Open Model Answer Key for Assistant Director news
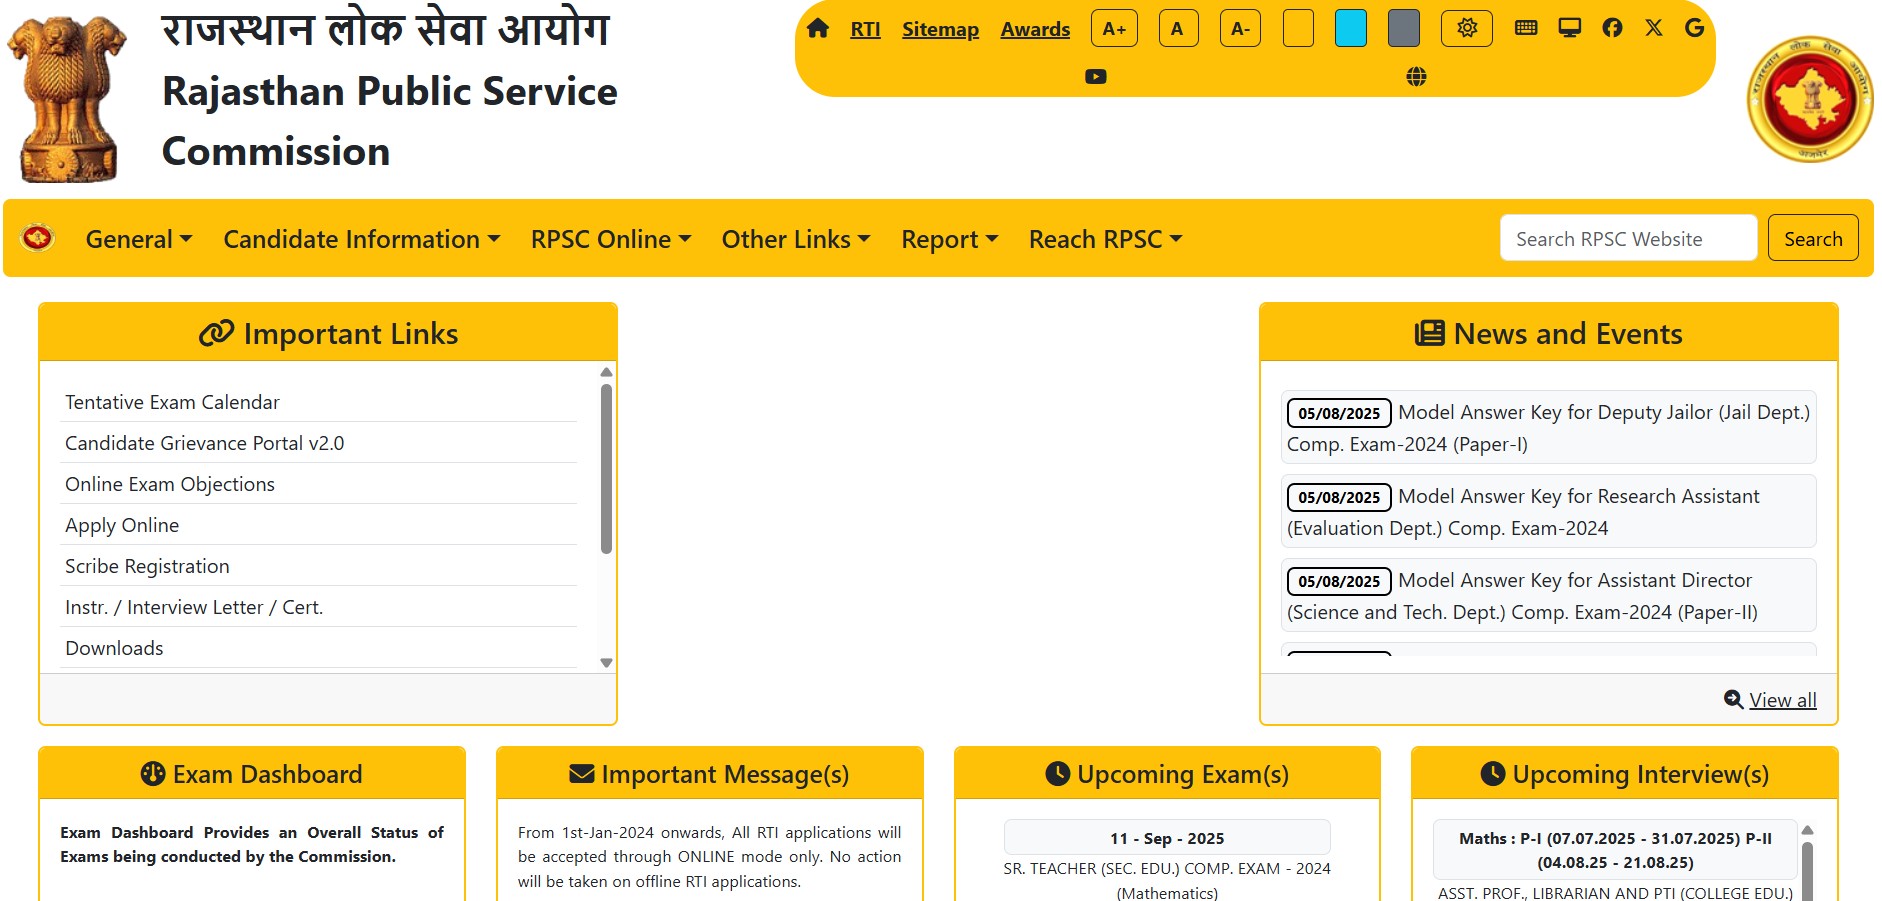 [x=1548, y=595]
